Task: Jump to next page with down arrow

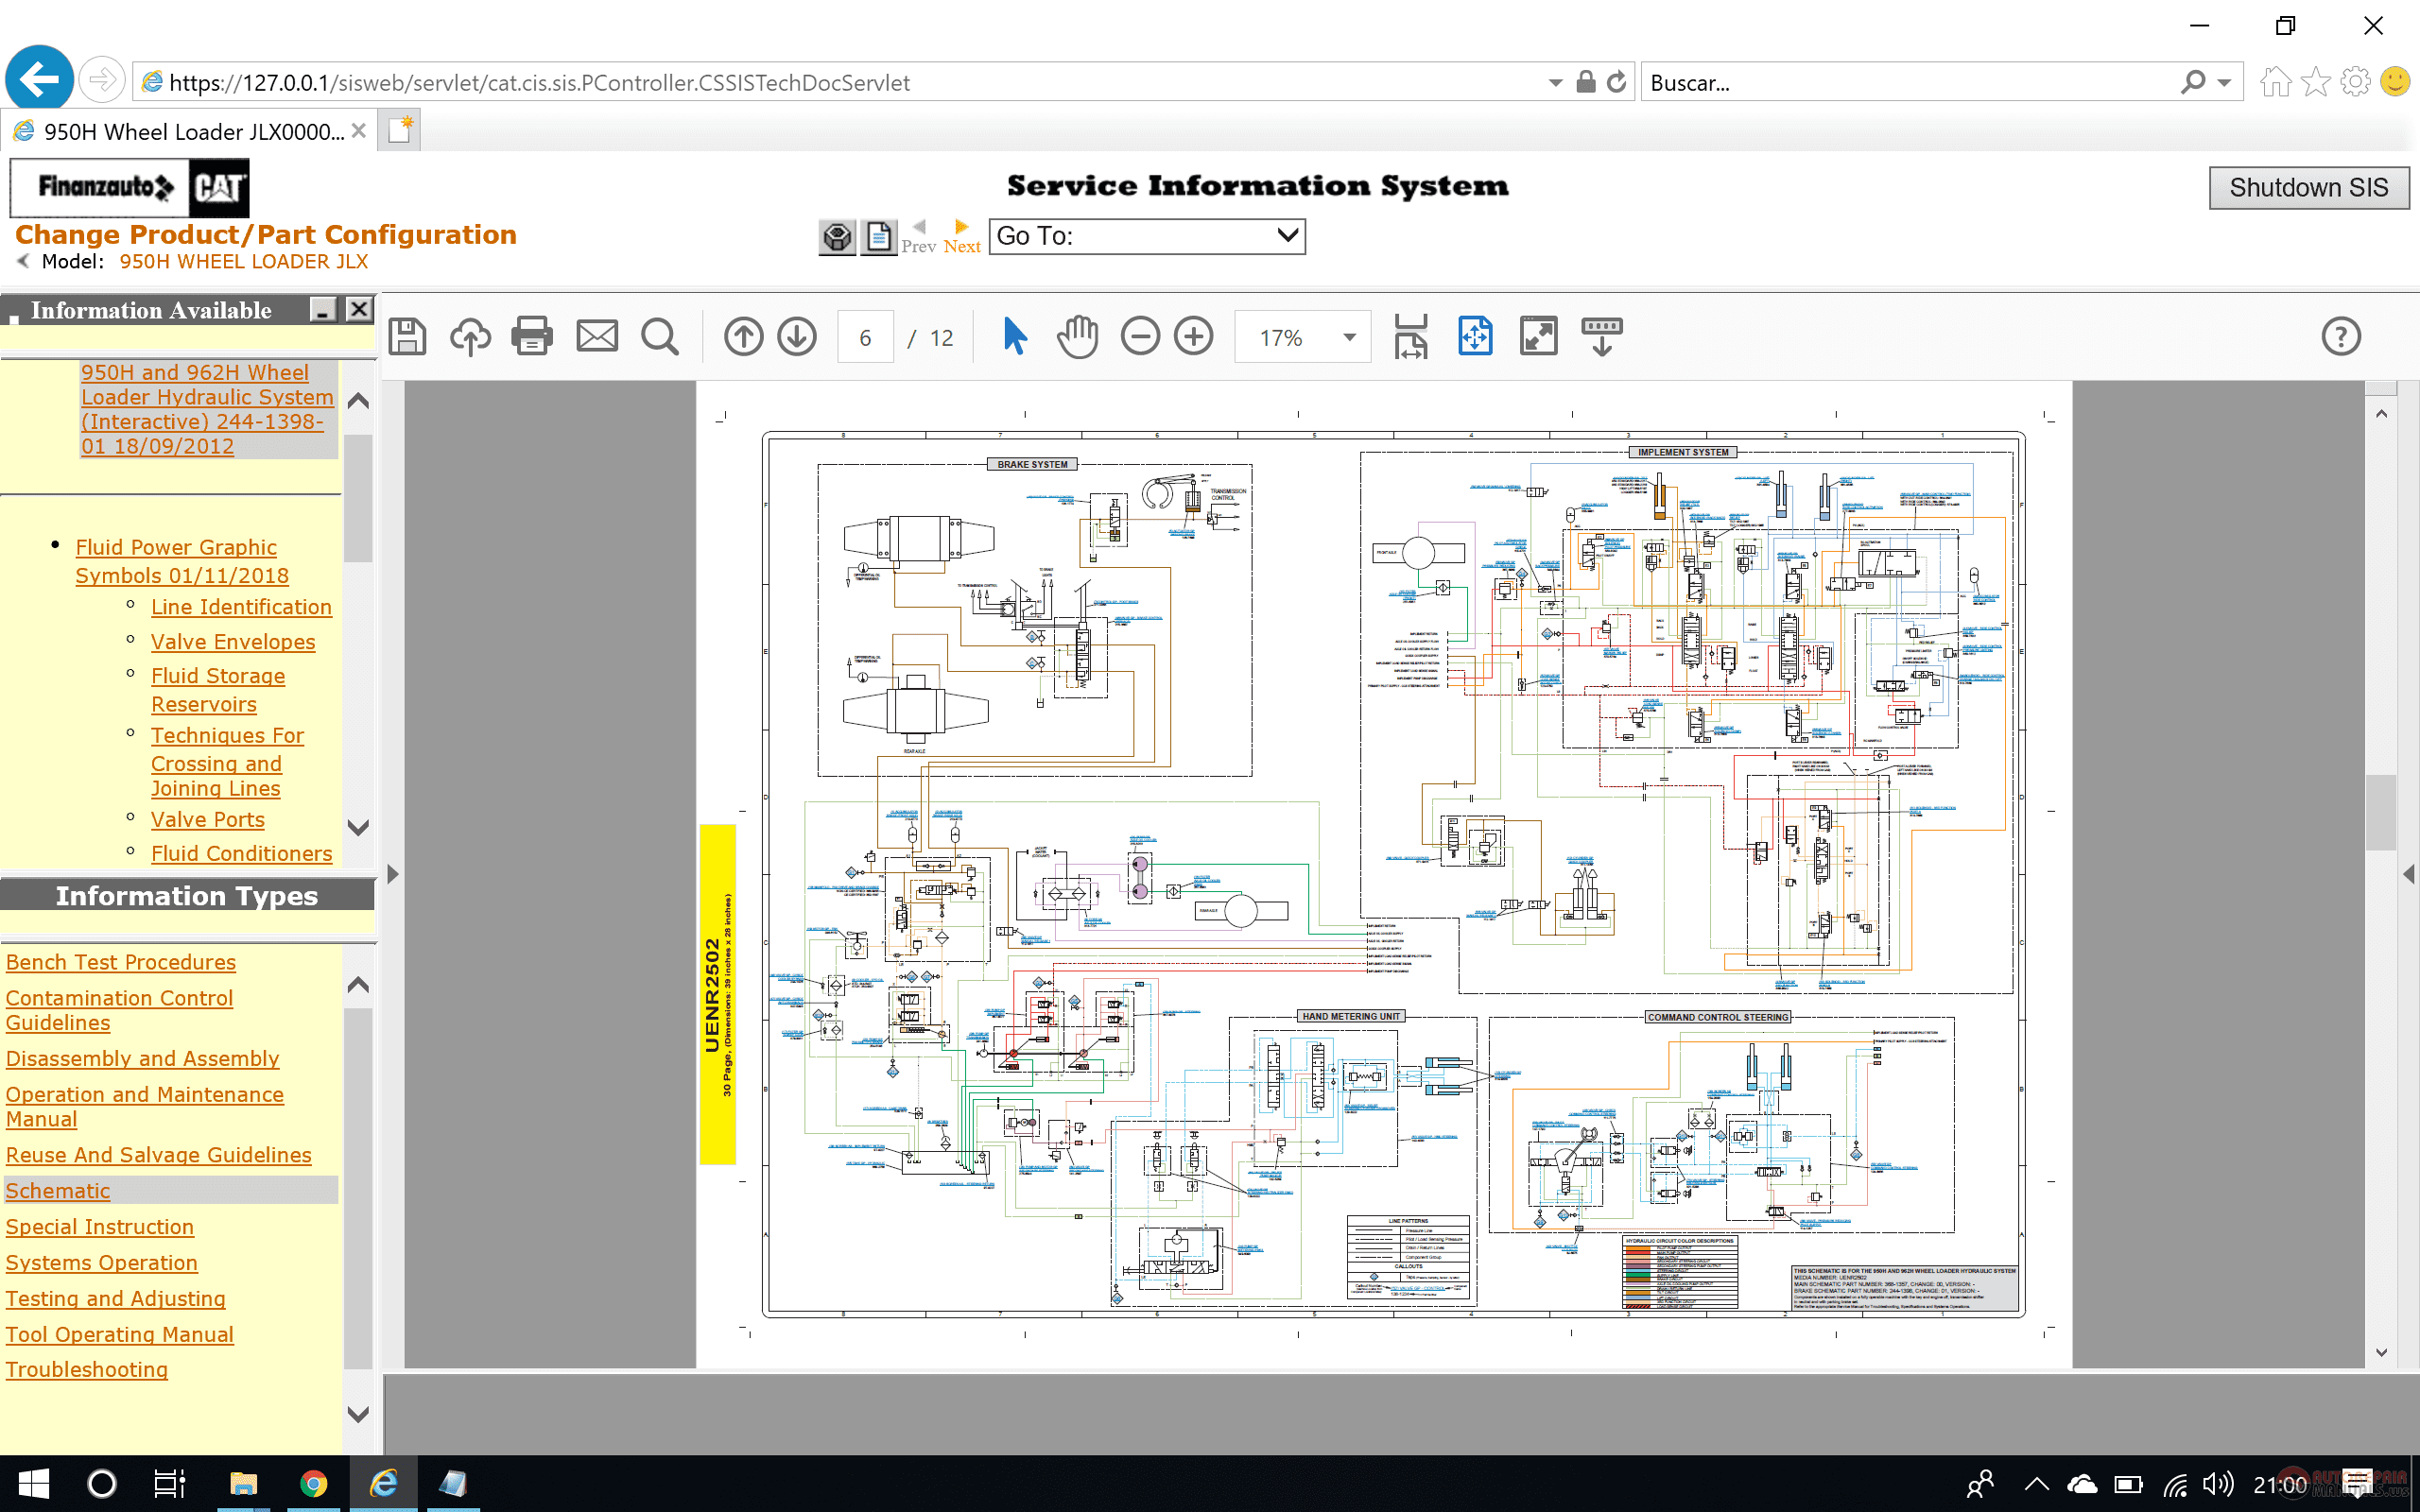Action: 798,336
